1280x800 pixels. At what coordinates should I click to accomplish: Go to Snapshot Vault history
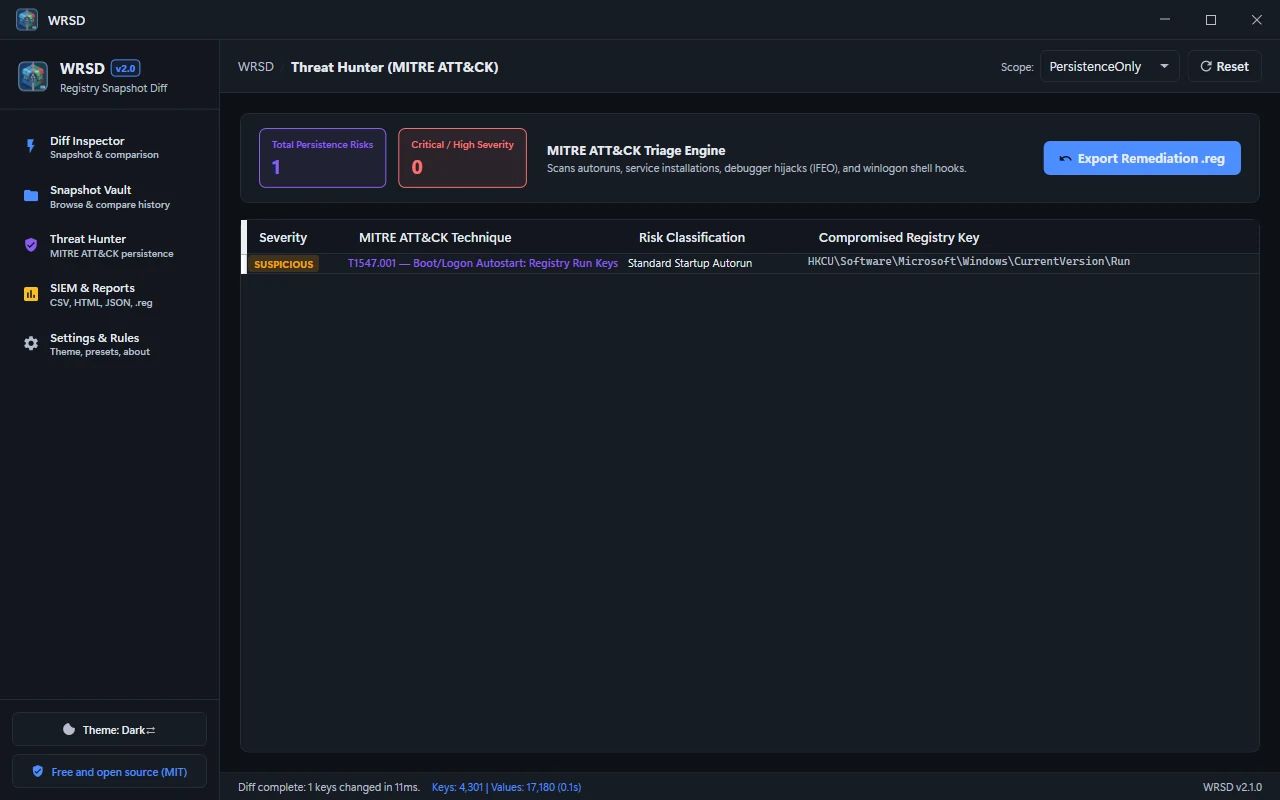(x=109, y=196)
